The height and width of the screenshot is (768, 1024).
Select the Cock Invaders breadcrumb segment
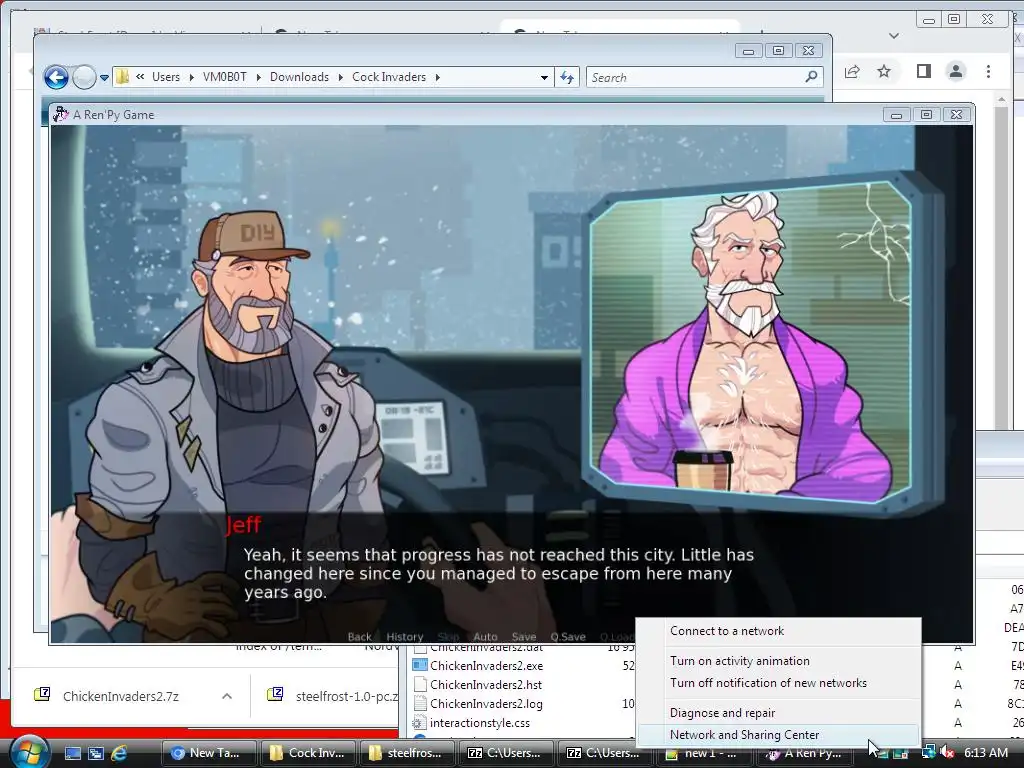click(x=389, y=77)
